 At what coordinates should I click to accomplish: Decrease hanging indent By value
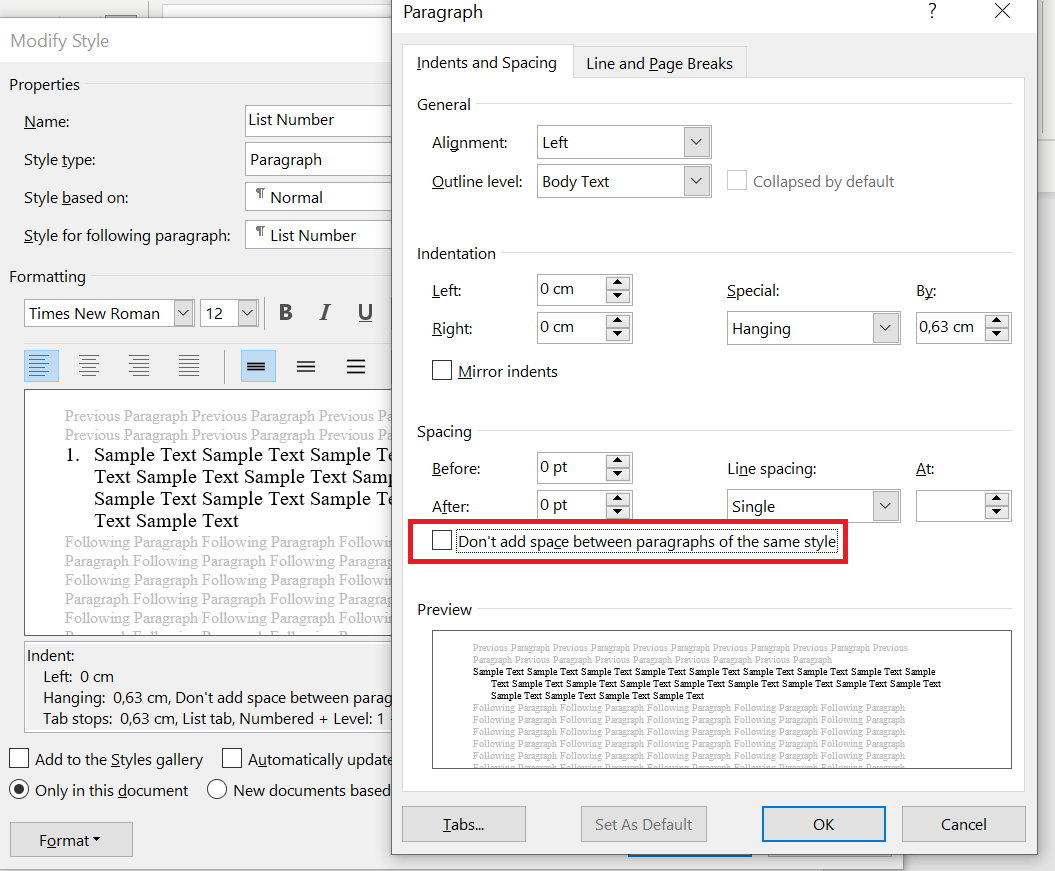point(997,334)
